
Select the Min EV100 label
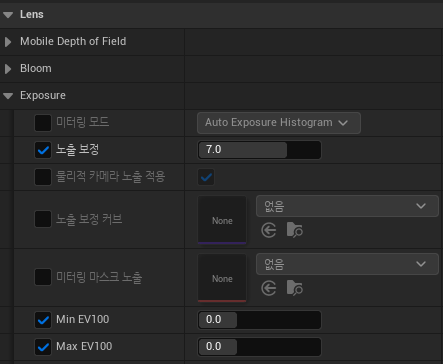[83, 319]
